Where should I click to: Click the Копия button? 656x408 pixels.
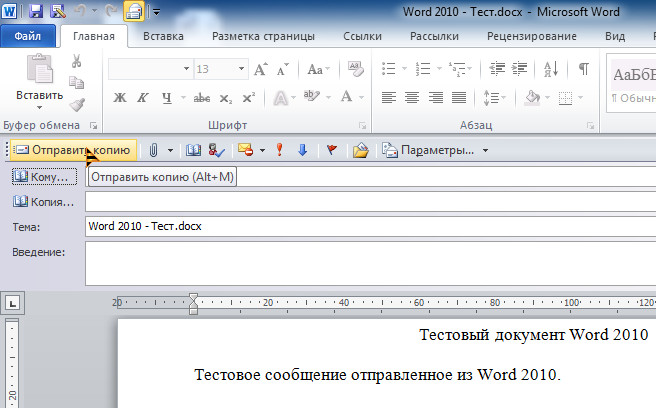(44, 202)
